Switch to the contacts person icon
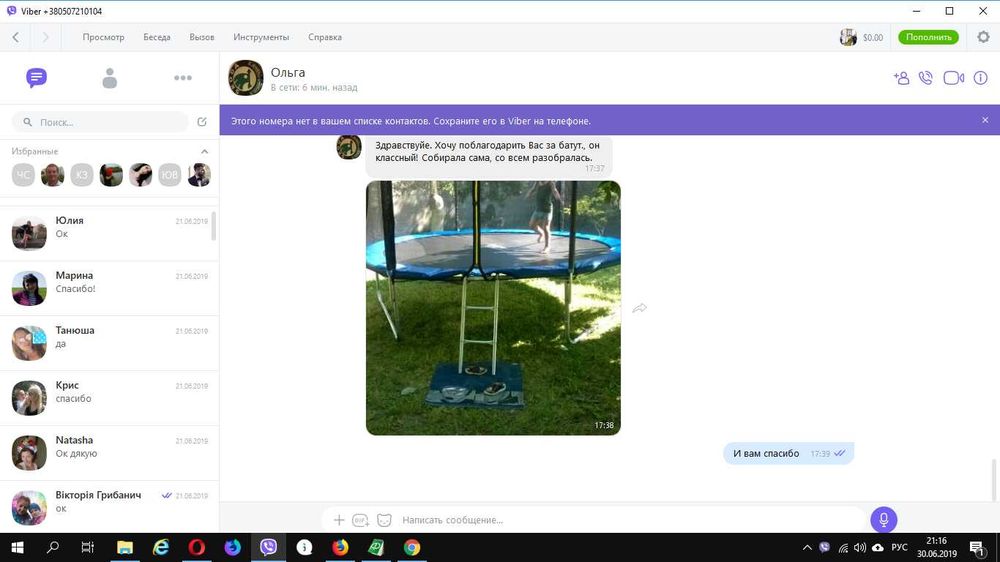 [110, 78]
